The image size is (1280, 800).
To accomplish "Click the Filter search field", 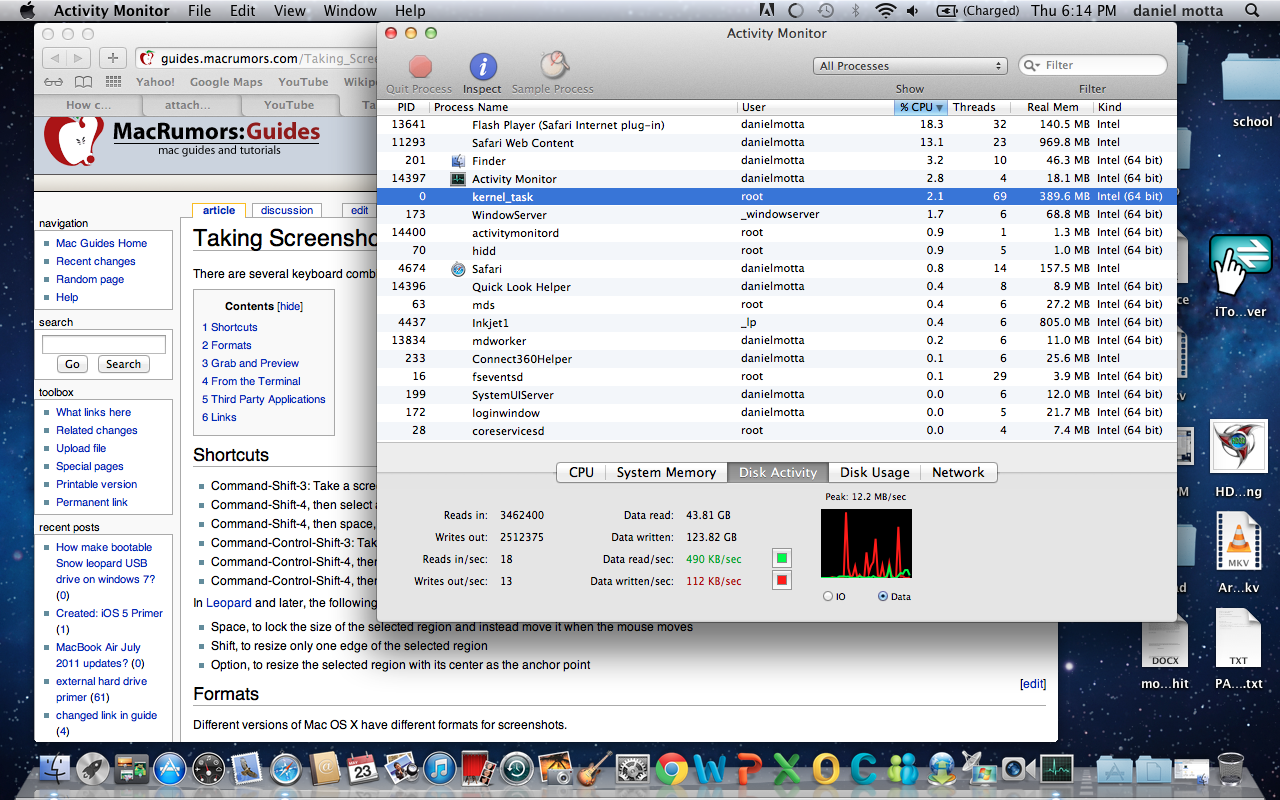I will [x=1093, y=65].
